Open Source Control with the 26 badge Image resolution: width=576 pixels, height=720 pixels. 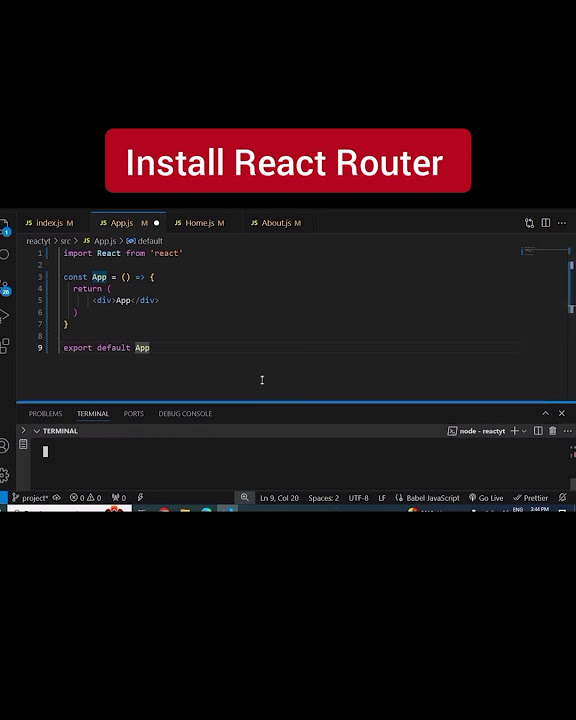(x=5, y=287)
